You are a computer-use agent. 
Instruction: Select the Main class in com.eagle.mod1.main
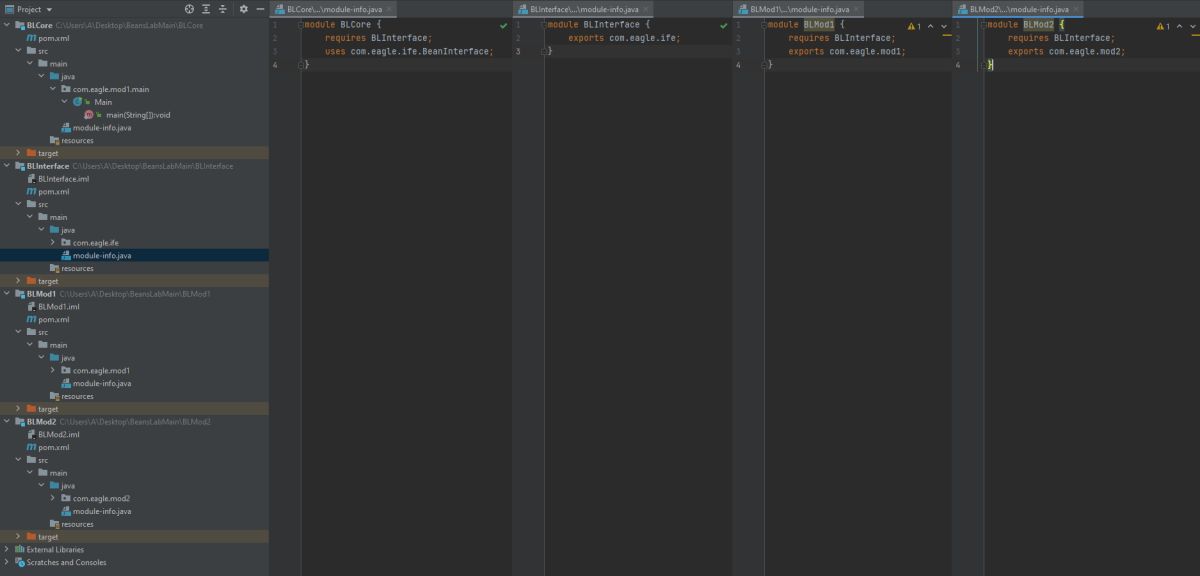point(103,102)
